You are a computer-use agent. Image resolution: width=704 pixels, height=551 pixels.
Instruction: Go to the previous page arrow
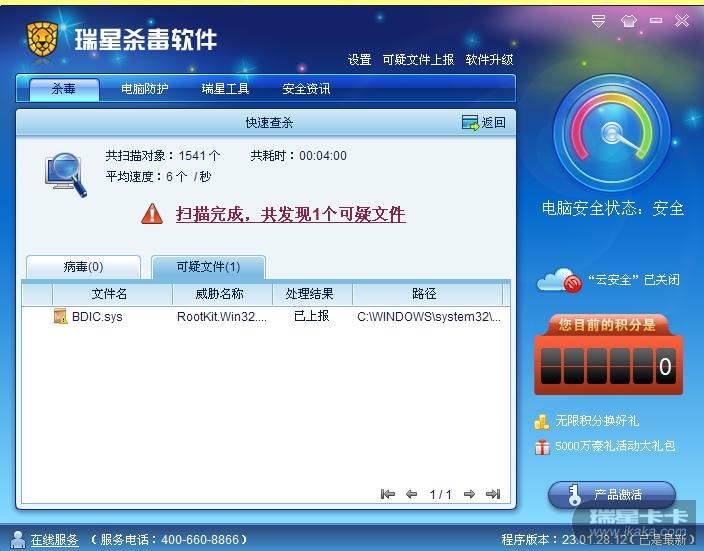[411, 494]
